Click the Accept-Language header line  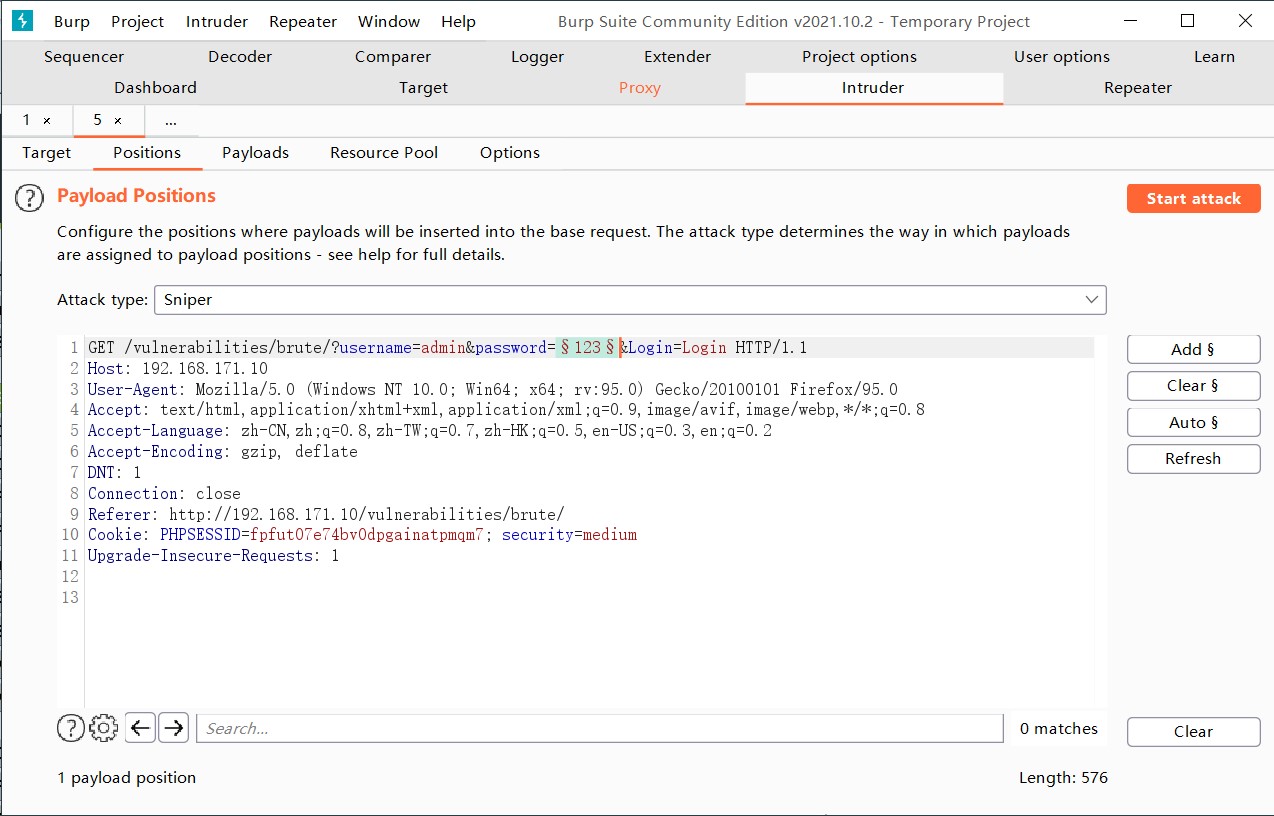430,431
